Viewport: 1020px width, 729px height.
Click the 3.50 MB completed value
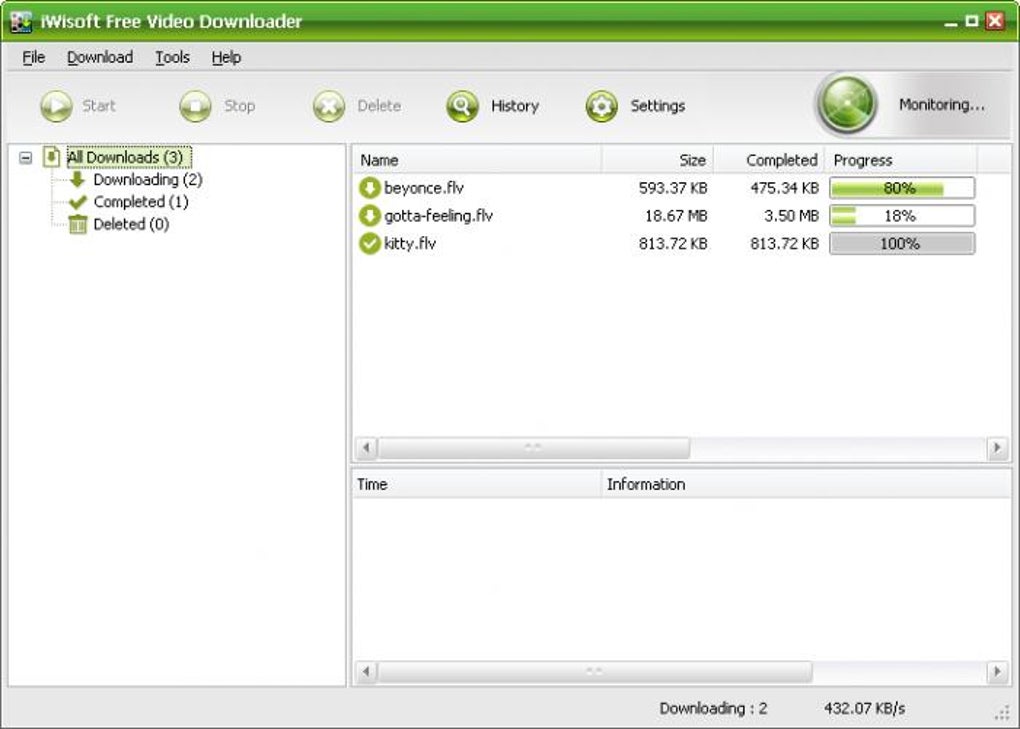[x=791, y=216]
